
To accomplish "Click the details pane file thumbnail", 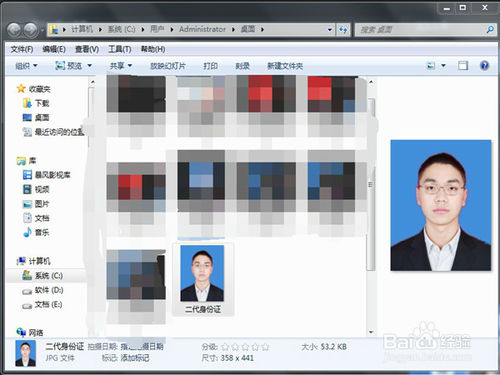I will click(25, 353).
